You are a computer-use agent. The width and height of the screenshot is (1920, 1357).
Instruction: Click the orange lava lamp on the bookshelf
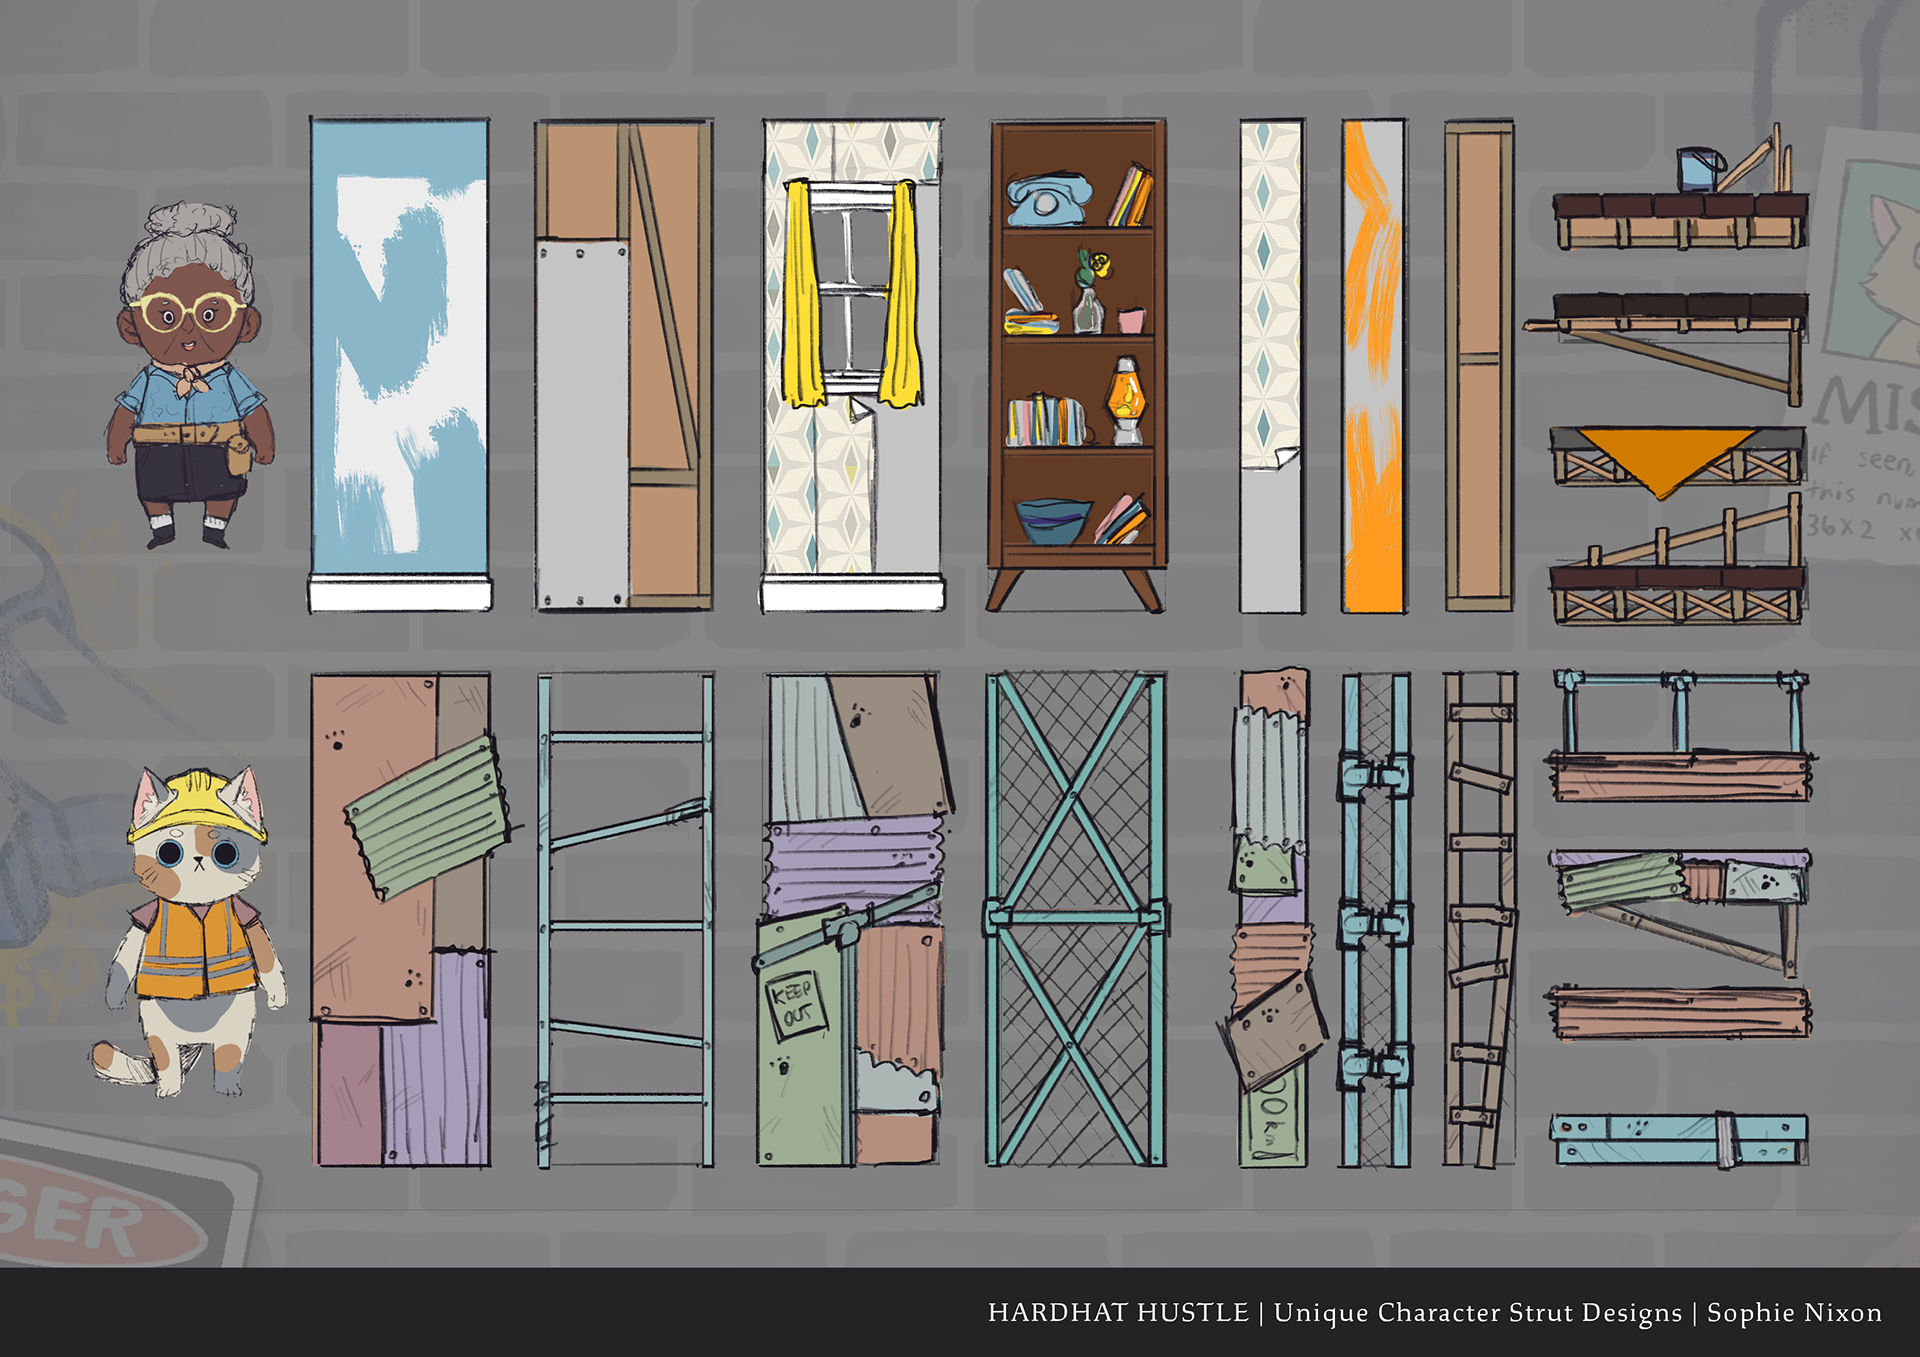[1126, 400]
